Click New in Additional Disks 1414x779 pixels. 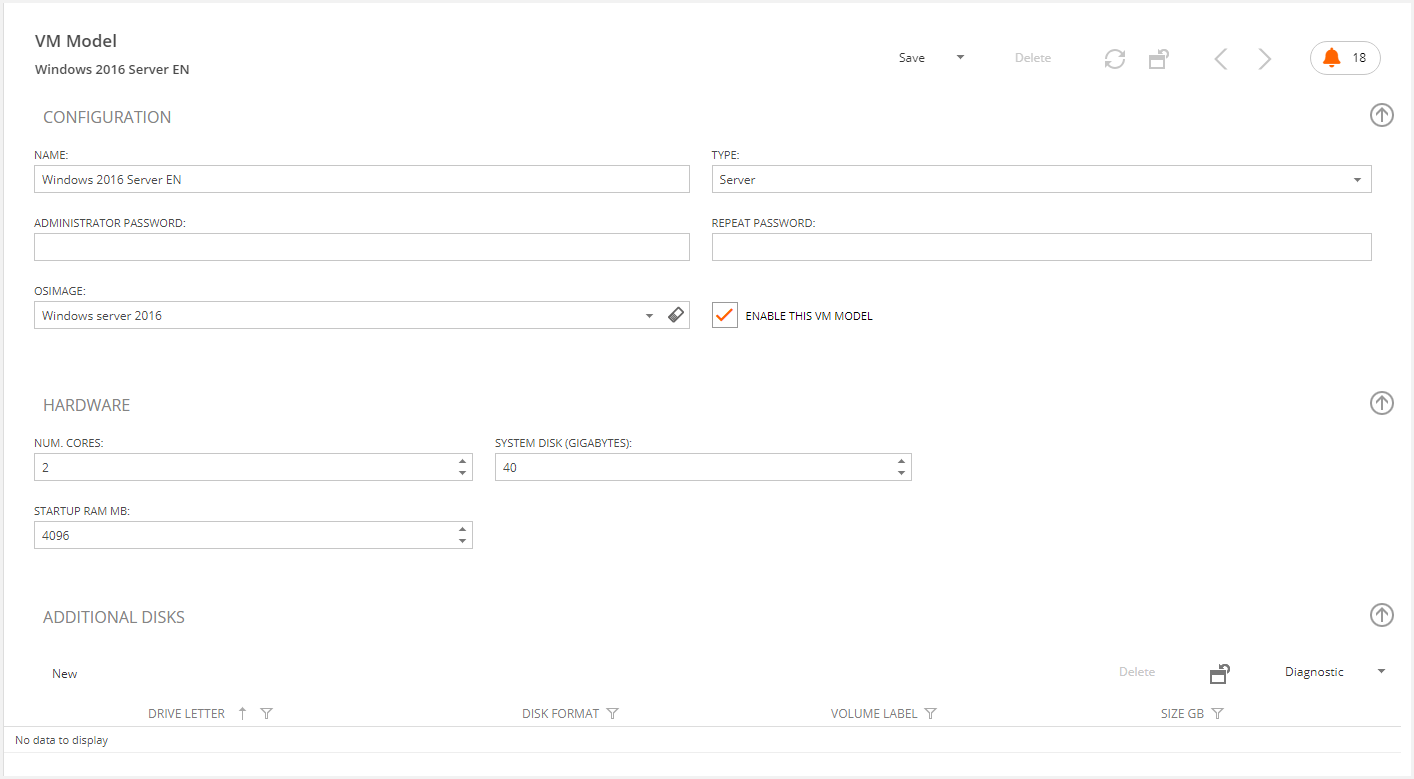65,674
